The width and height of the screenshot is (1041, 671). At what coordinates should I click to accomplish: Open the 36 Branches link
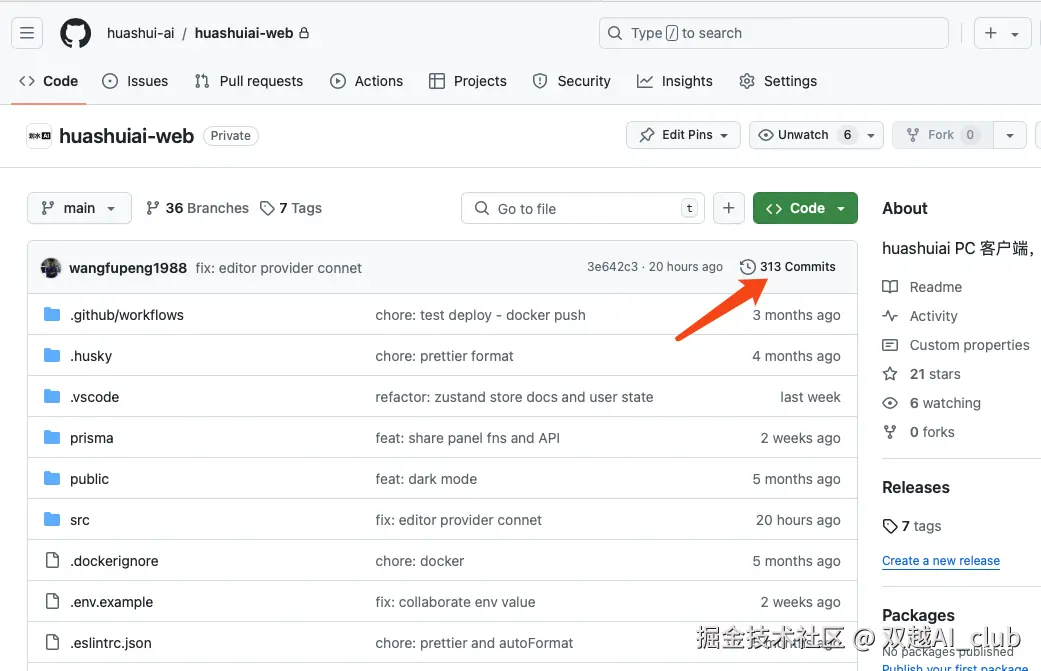tap(197, 208)
